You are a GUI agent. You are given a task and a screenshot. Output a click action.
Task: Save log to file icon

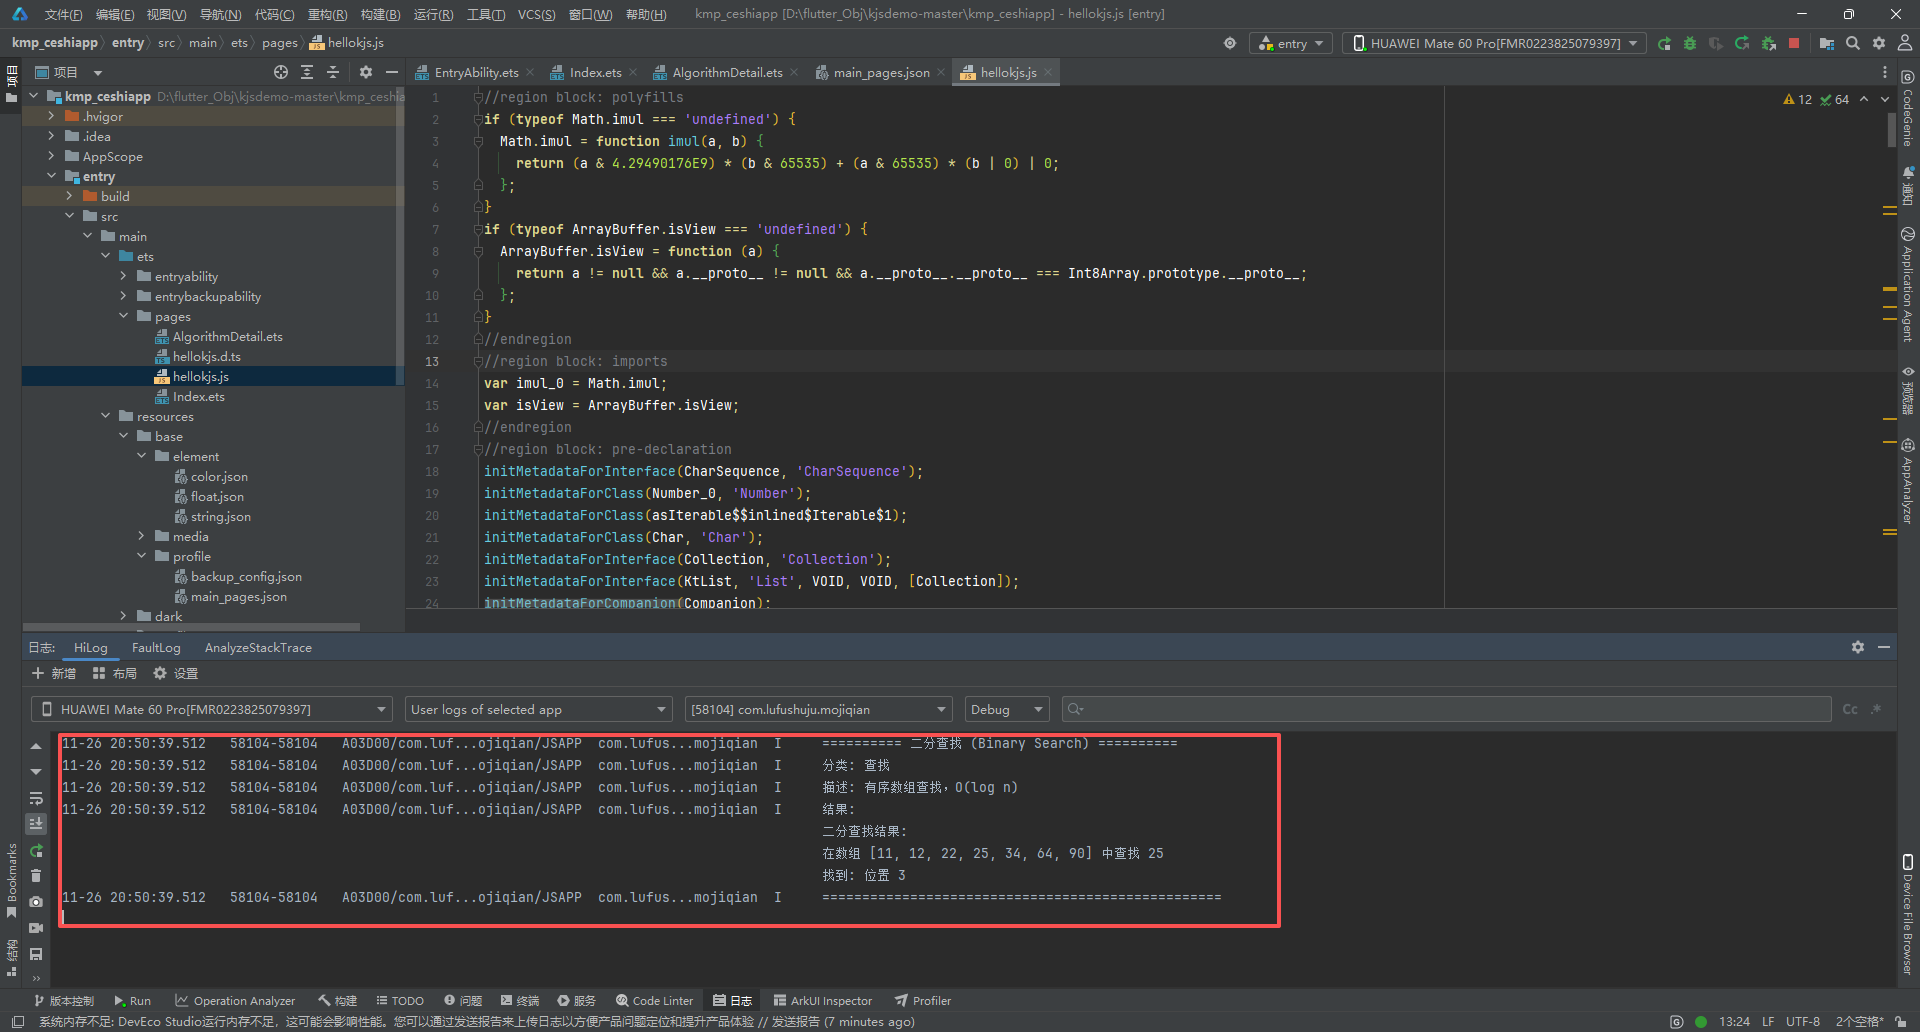[x=36, y=954]
